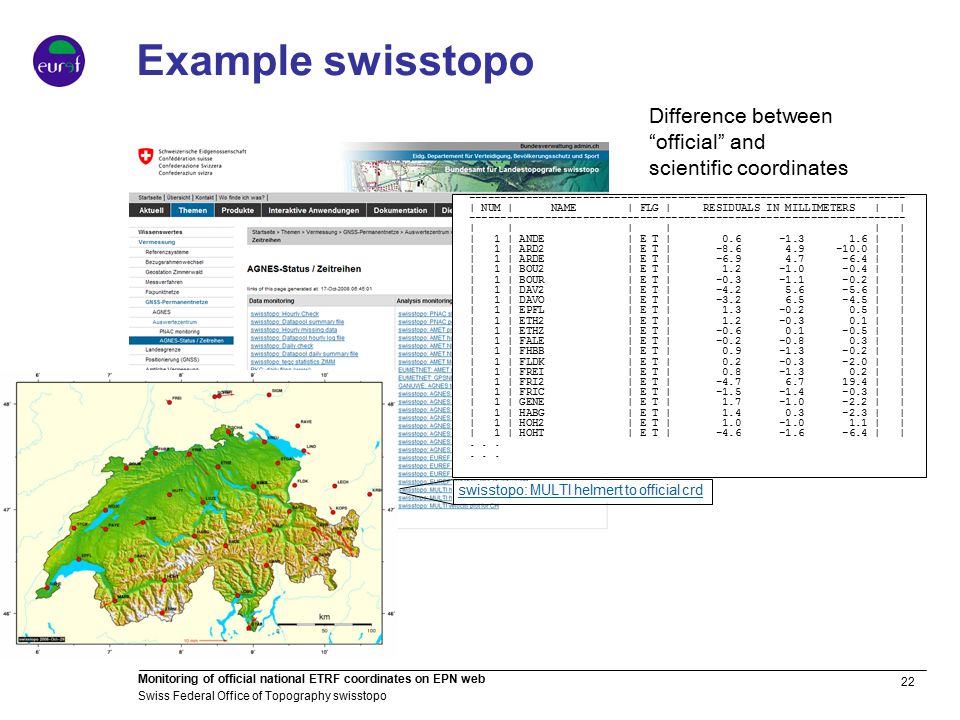Open the 'swisstopo: Datapool summary file' link

point(297,321)
